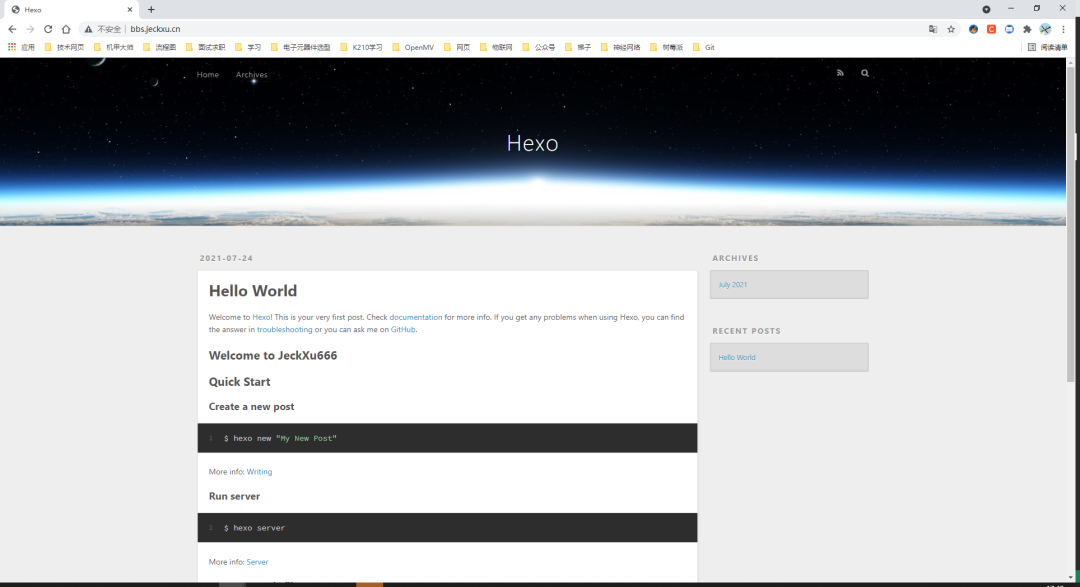This screenshot has height=587, width=1080.
Task: Open the 物联网 bookmark folder
Action: (496, 48)
